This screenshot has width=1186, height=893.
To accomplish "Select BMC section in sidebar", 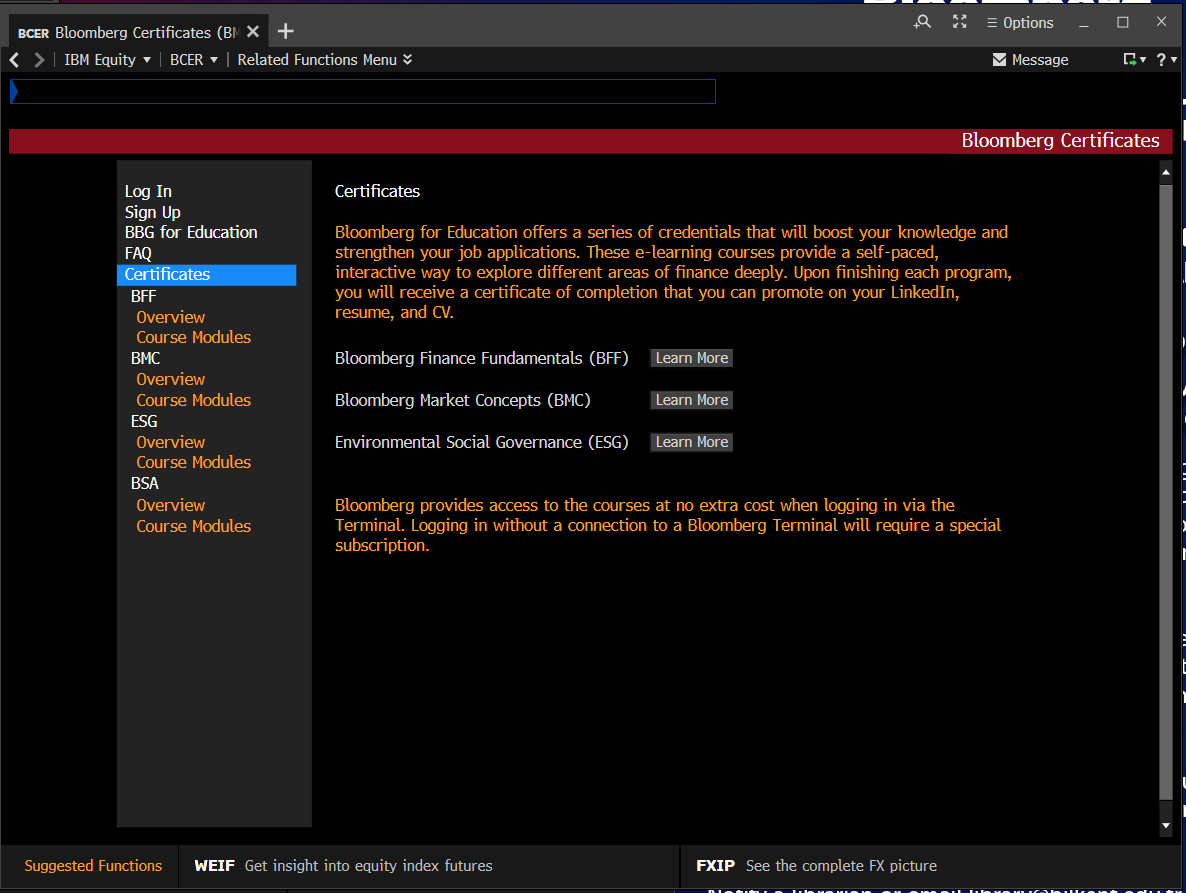I will tap(146, 358).
